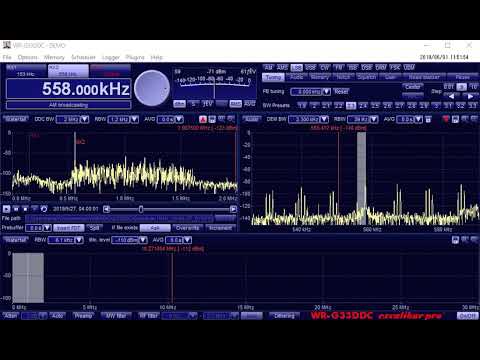Click the save icon in the wideband spectrum panel
Image resolution: width=480 pixels, height=360 pixels.
tap(455, 240)
